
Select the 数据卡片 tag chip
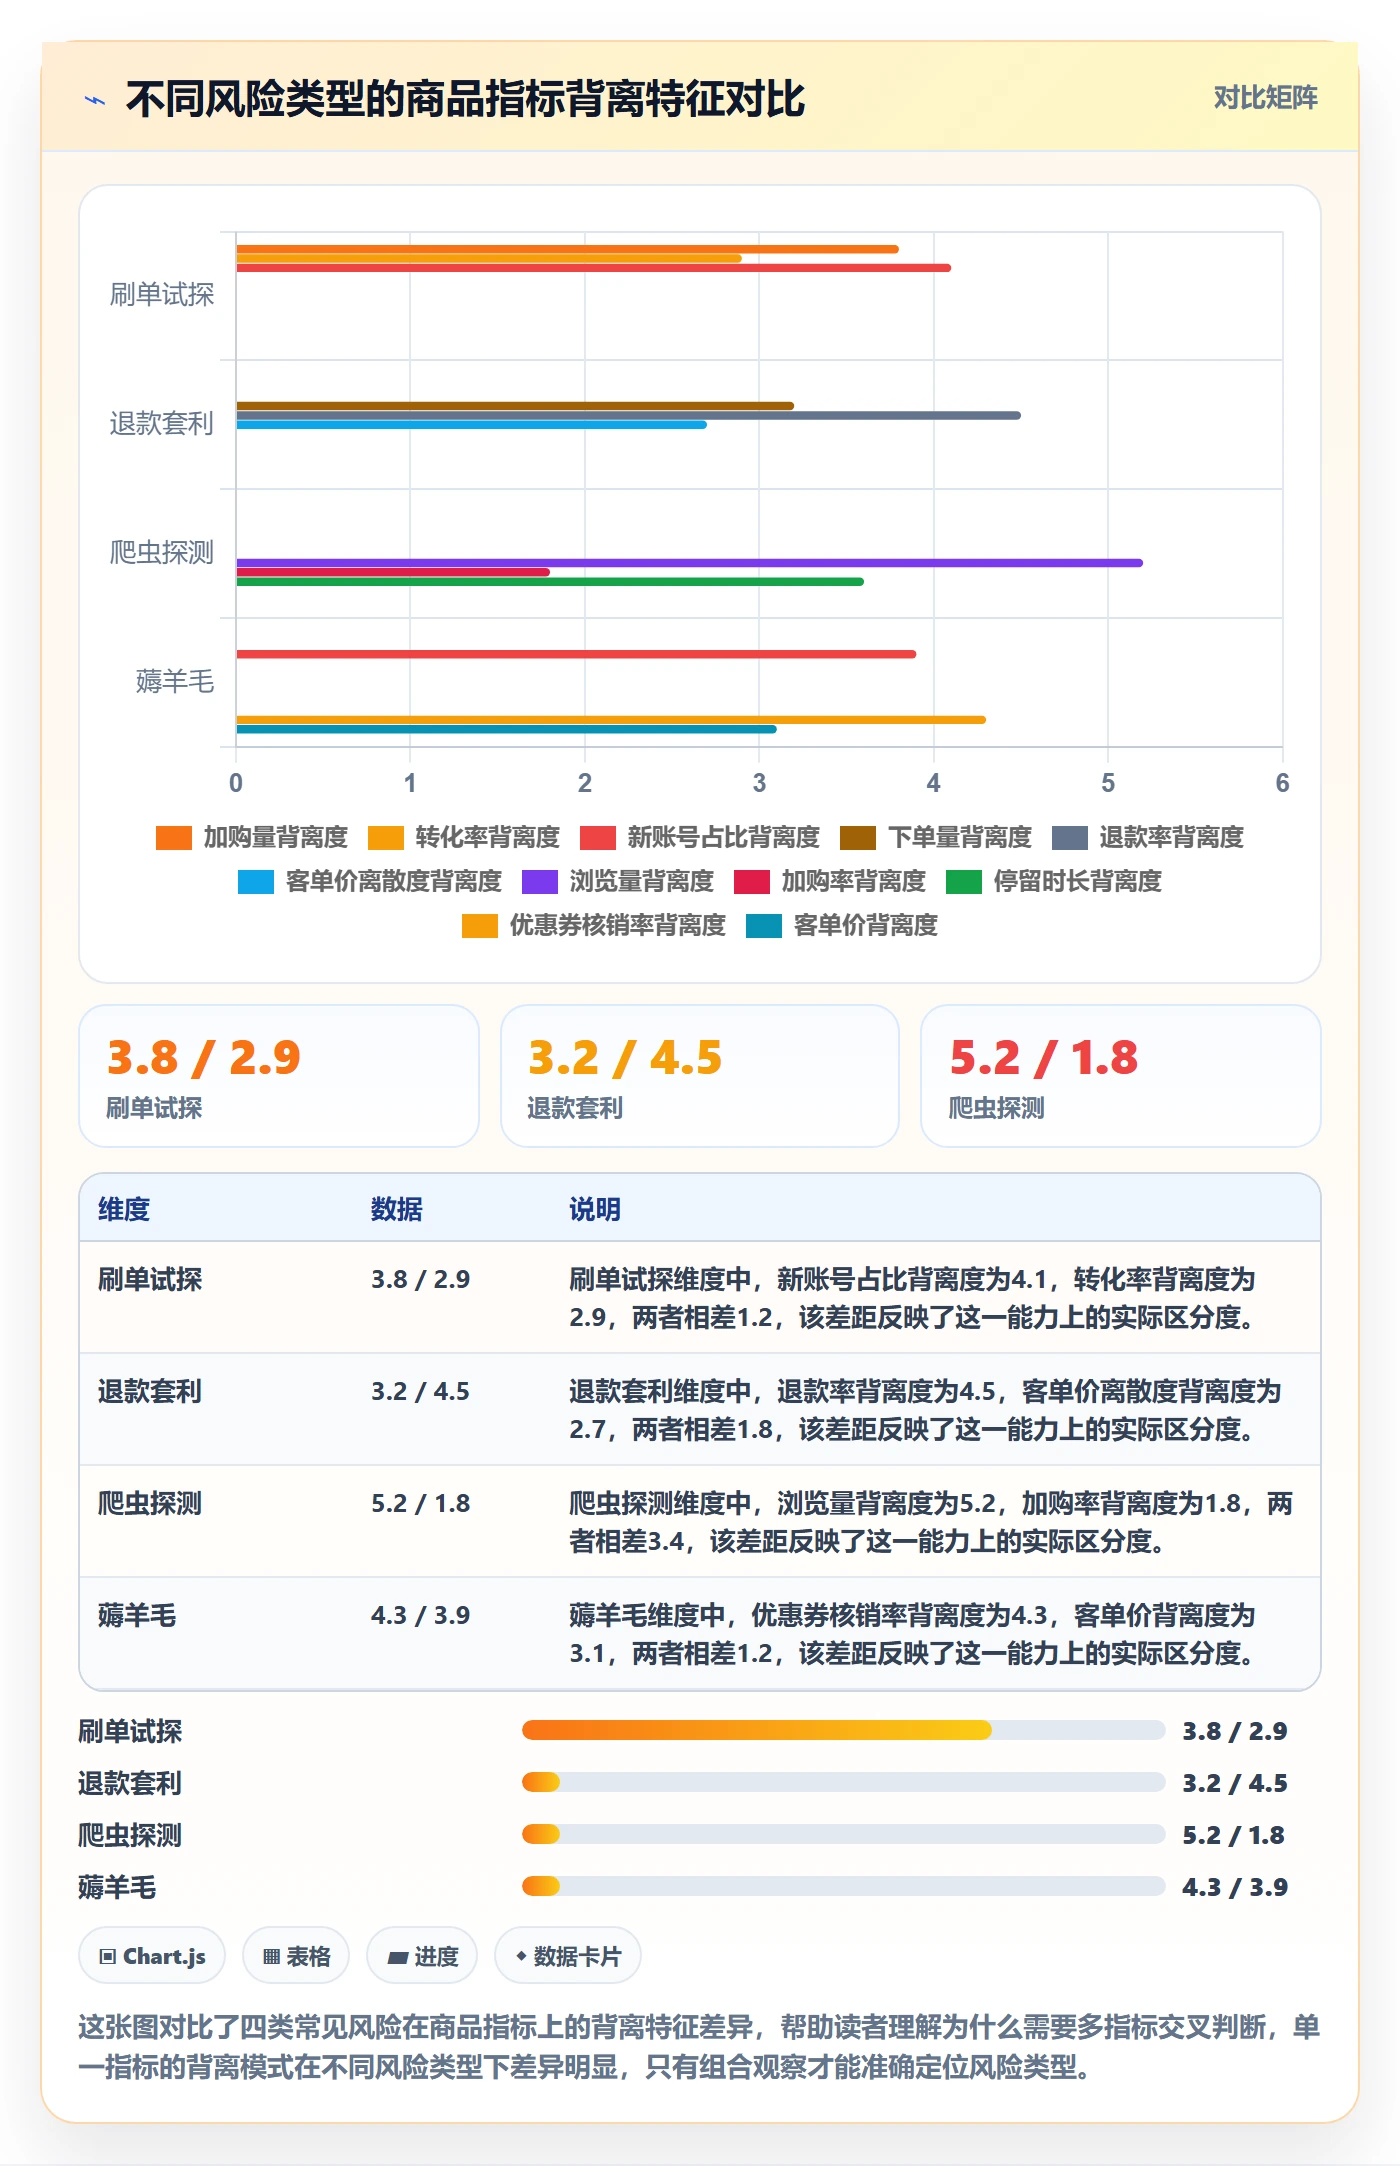[x=568, y=1956]
